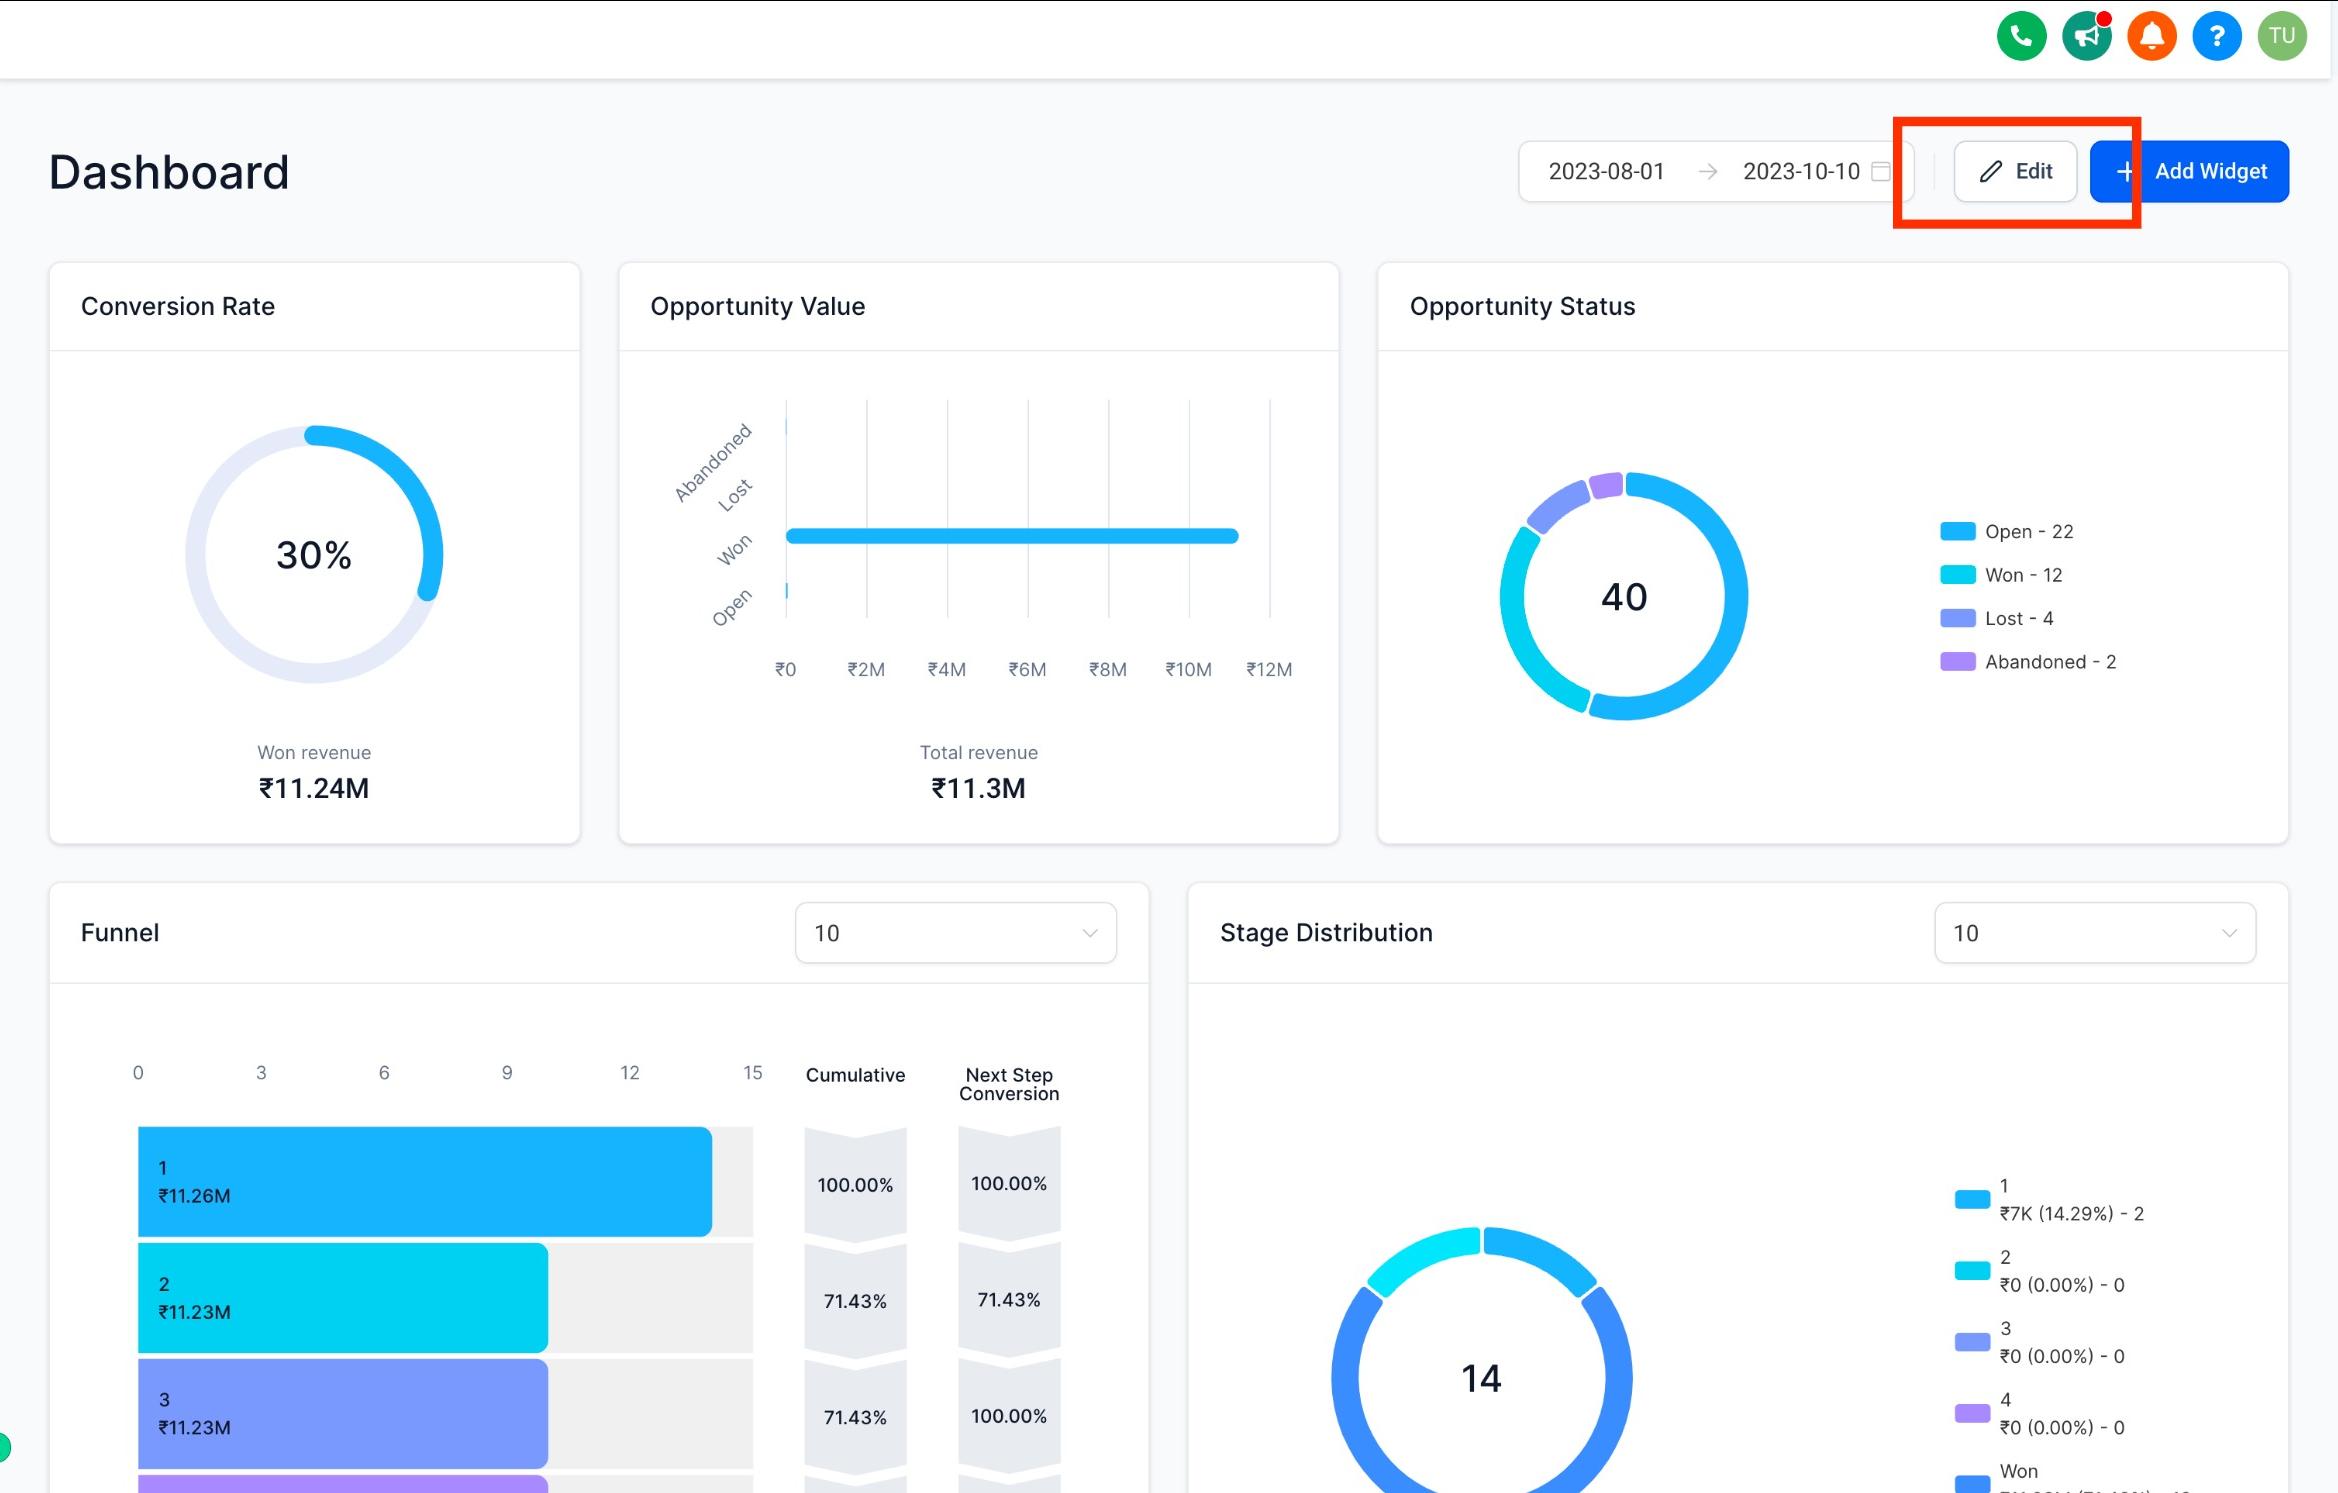This screenshot has width=2338, height=1493.
Task: Open the megaphone announcements icon
Action: tap(2086, 36)
